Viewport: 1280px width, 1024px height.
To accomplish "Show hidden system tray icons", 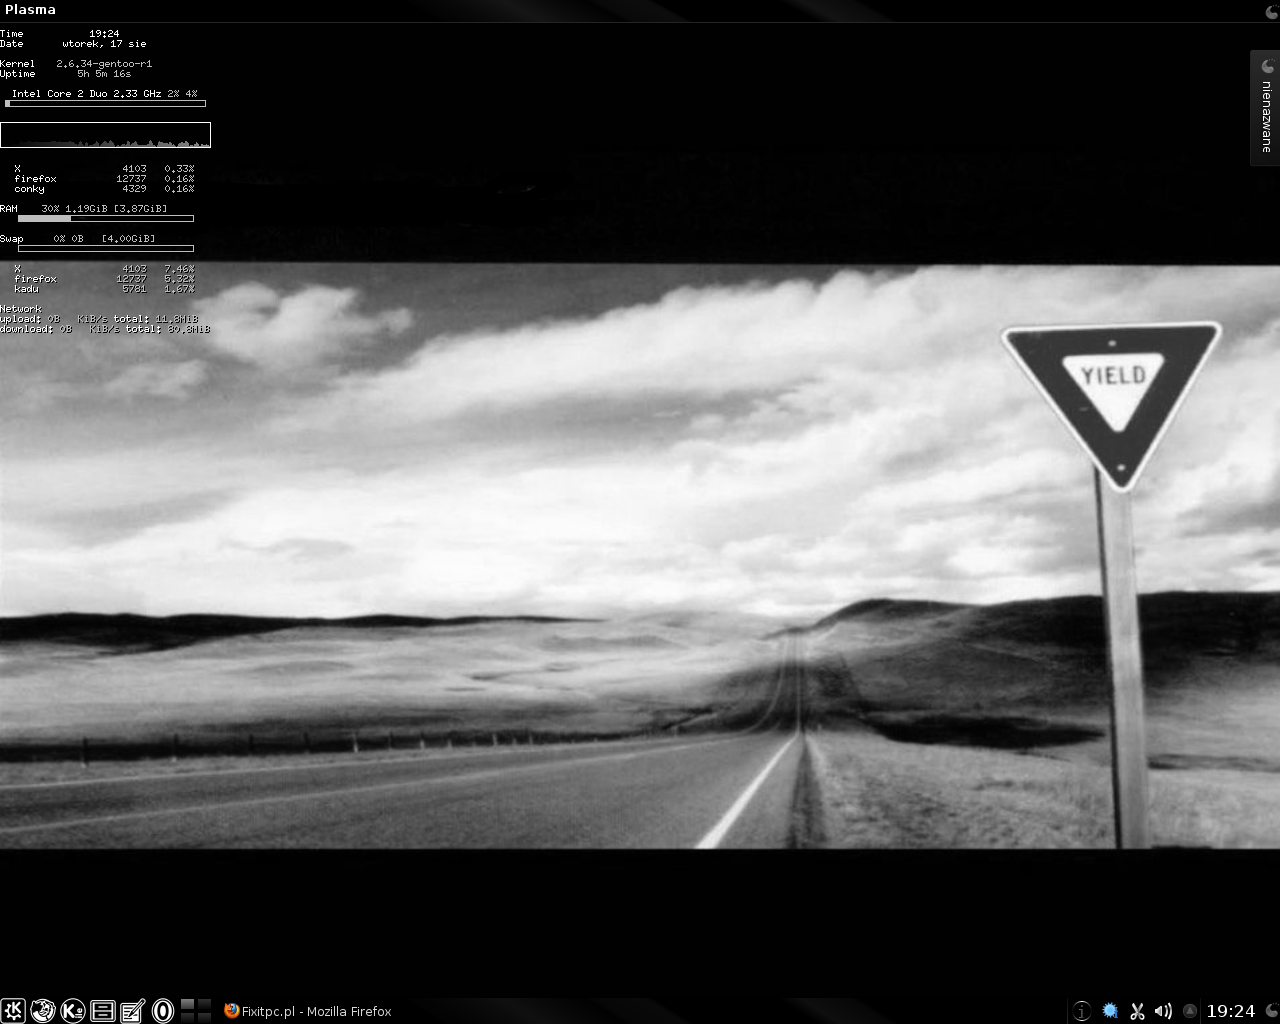I will pos(1190,1011).
